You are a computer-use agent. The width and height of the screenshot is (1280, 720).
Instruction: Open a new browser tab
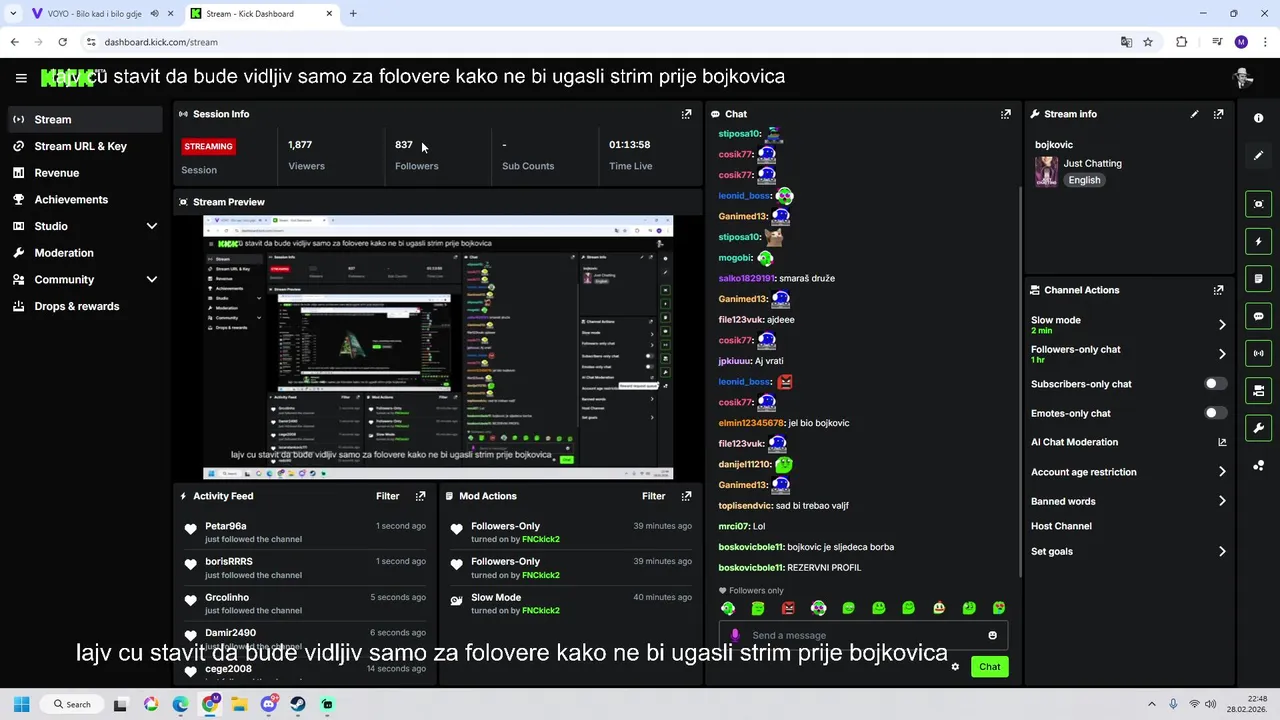click(x=353, y=14)
